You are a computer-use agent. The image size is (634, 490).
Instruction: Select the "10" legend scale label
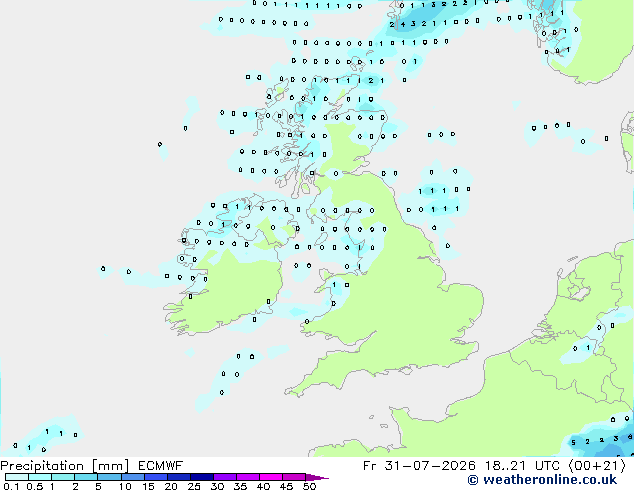coord(125,486)
